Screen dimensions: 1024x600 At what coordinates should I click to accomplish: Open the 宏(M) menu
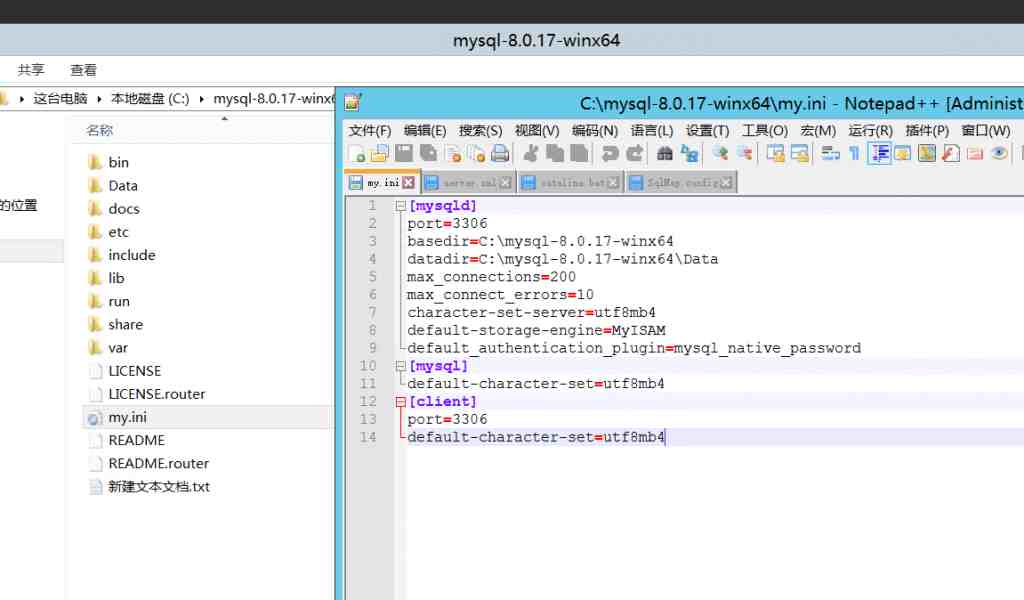[x=818, y=131]
